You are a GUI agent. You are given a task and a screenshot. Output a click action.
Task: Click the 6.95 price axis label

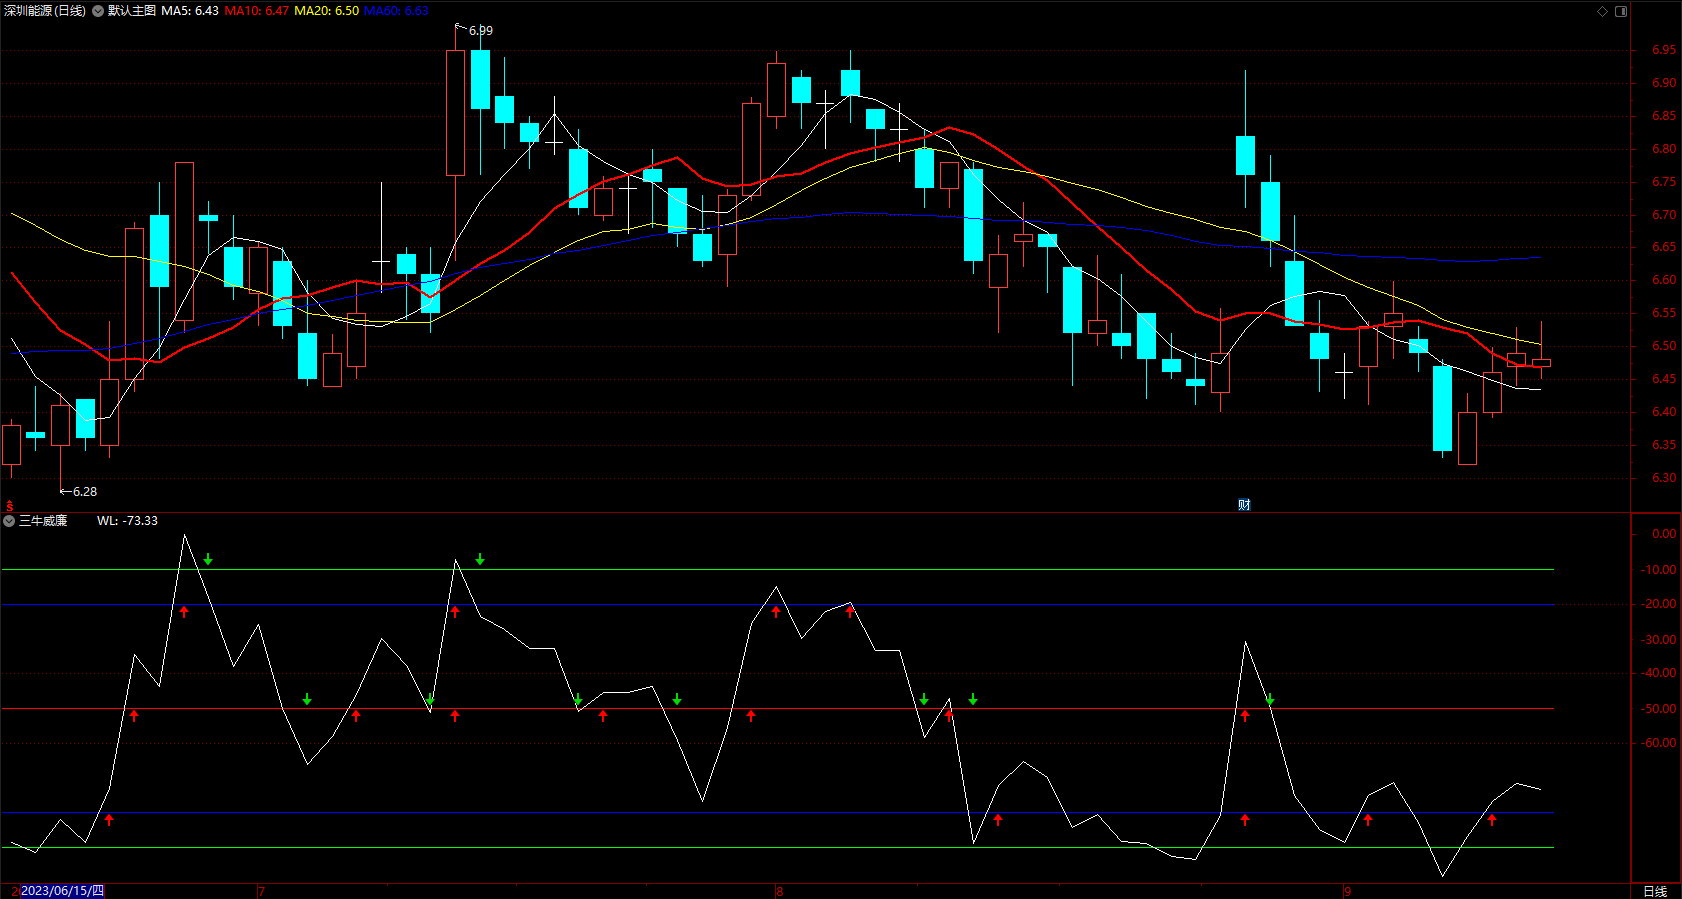(1664, 50)
